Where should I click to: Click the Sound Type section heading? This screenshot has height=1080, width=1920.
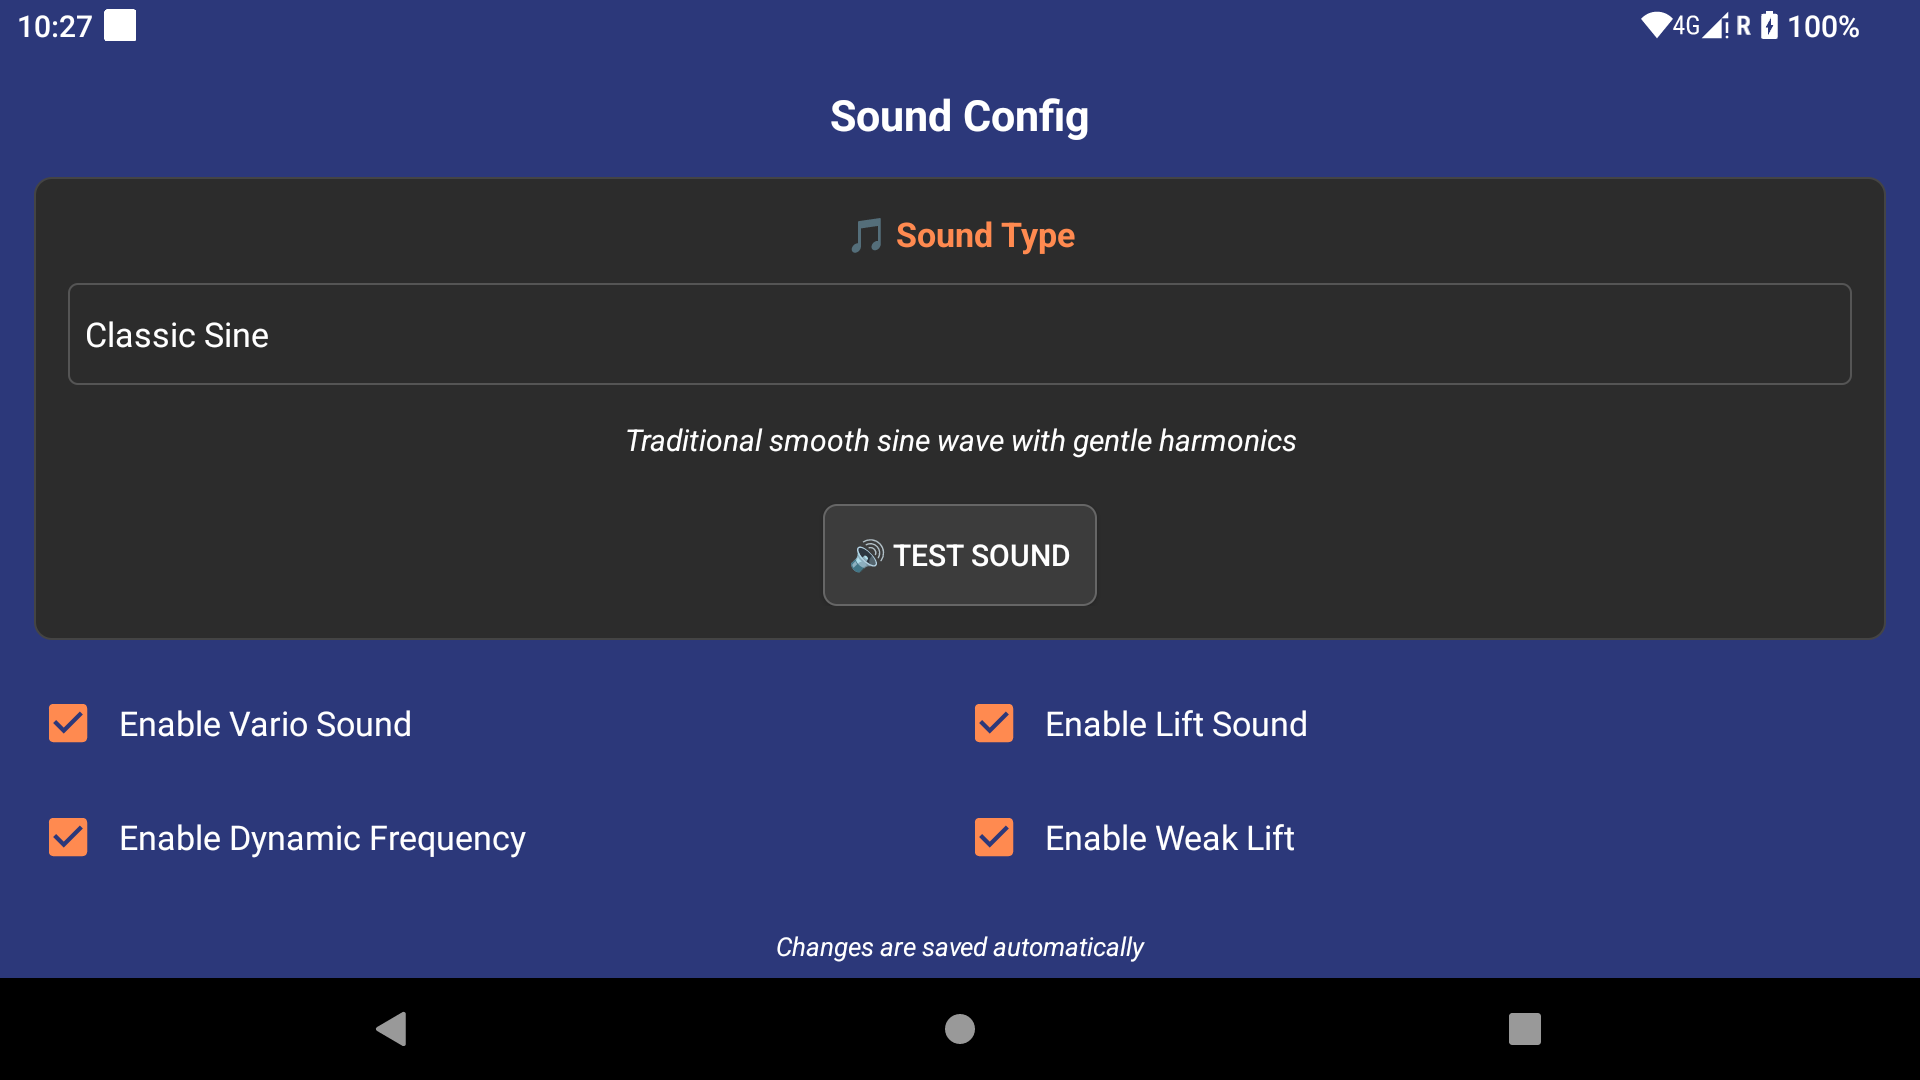point(985,236)
